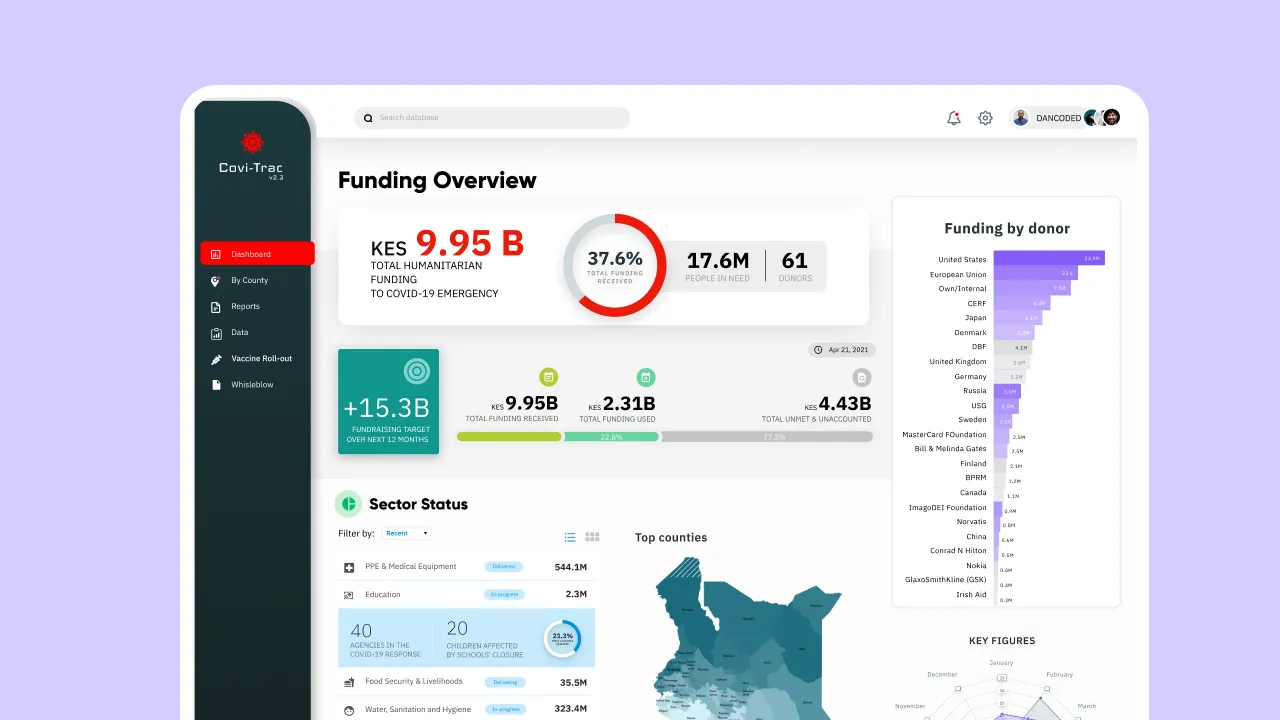
Task: Open the Recent filter dropdown
Action: (406, 533)
